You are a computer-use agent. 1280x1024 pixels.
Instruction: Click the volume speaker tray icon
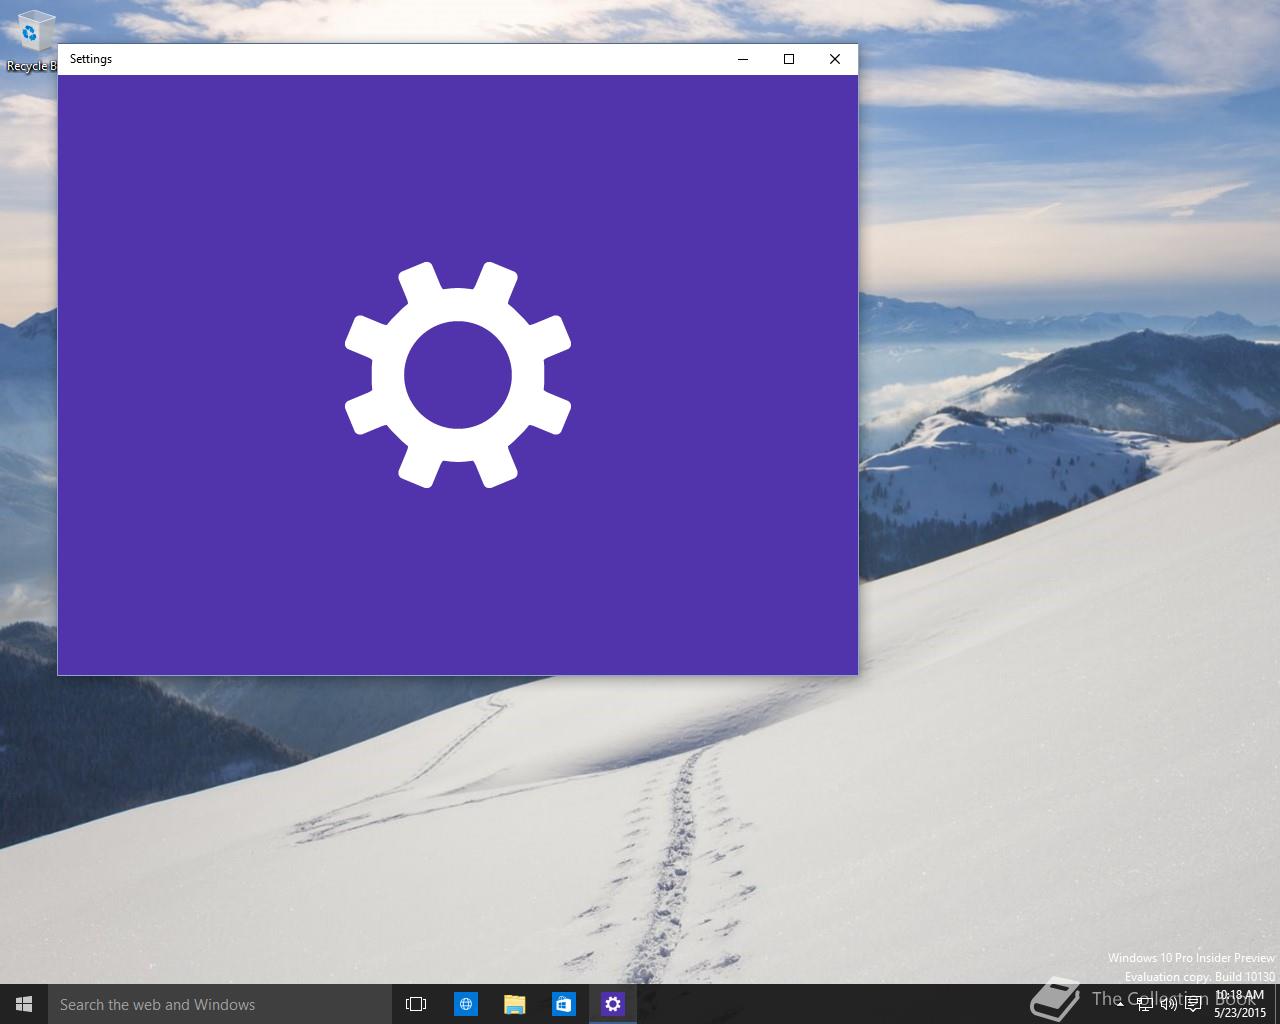click(x=1169, y=1004)
